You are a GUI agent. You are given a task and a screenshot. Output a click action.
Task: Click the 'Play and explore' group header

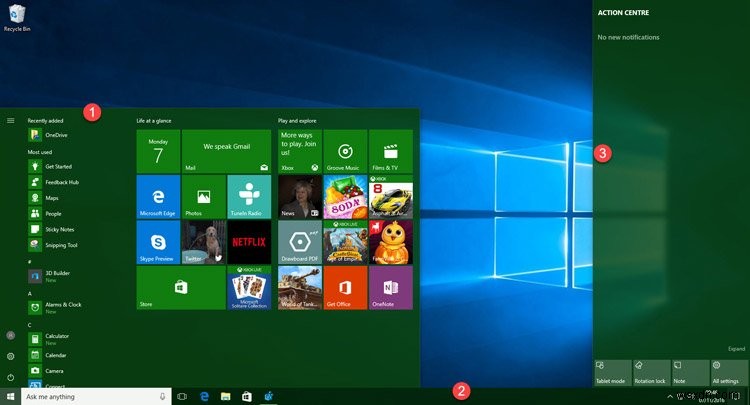click(x=297, y=120)
